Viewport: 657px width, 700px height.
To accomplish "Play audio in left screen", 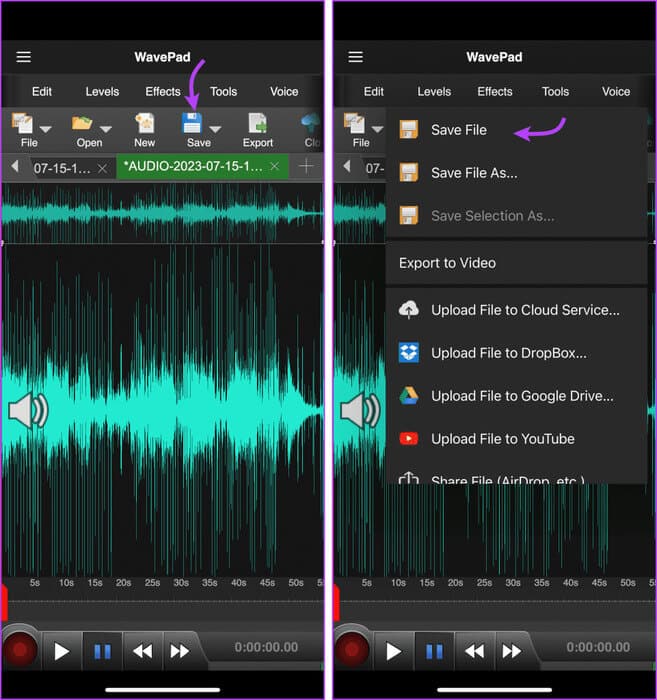I will (61, 651).
